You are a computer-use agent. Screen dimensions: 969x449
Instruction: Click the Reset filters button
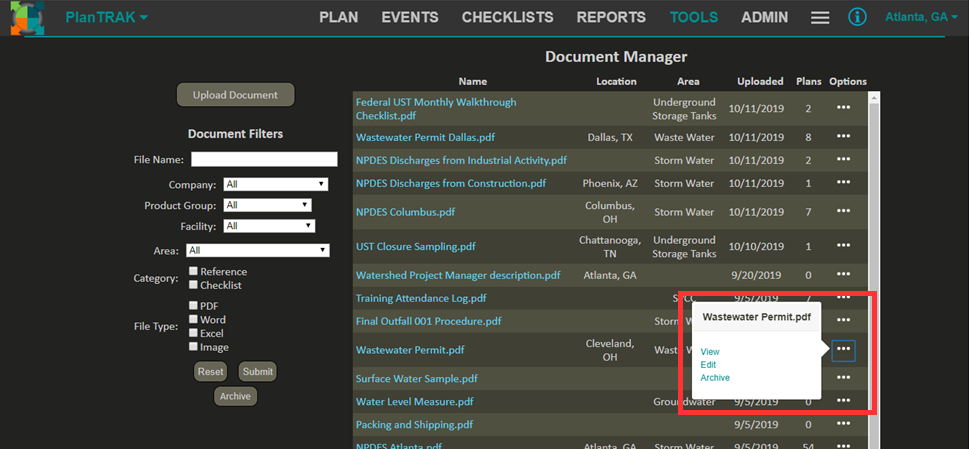[x=210, y=372]
